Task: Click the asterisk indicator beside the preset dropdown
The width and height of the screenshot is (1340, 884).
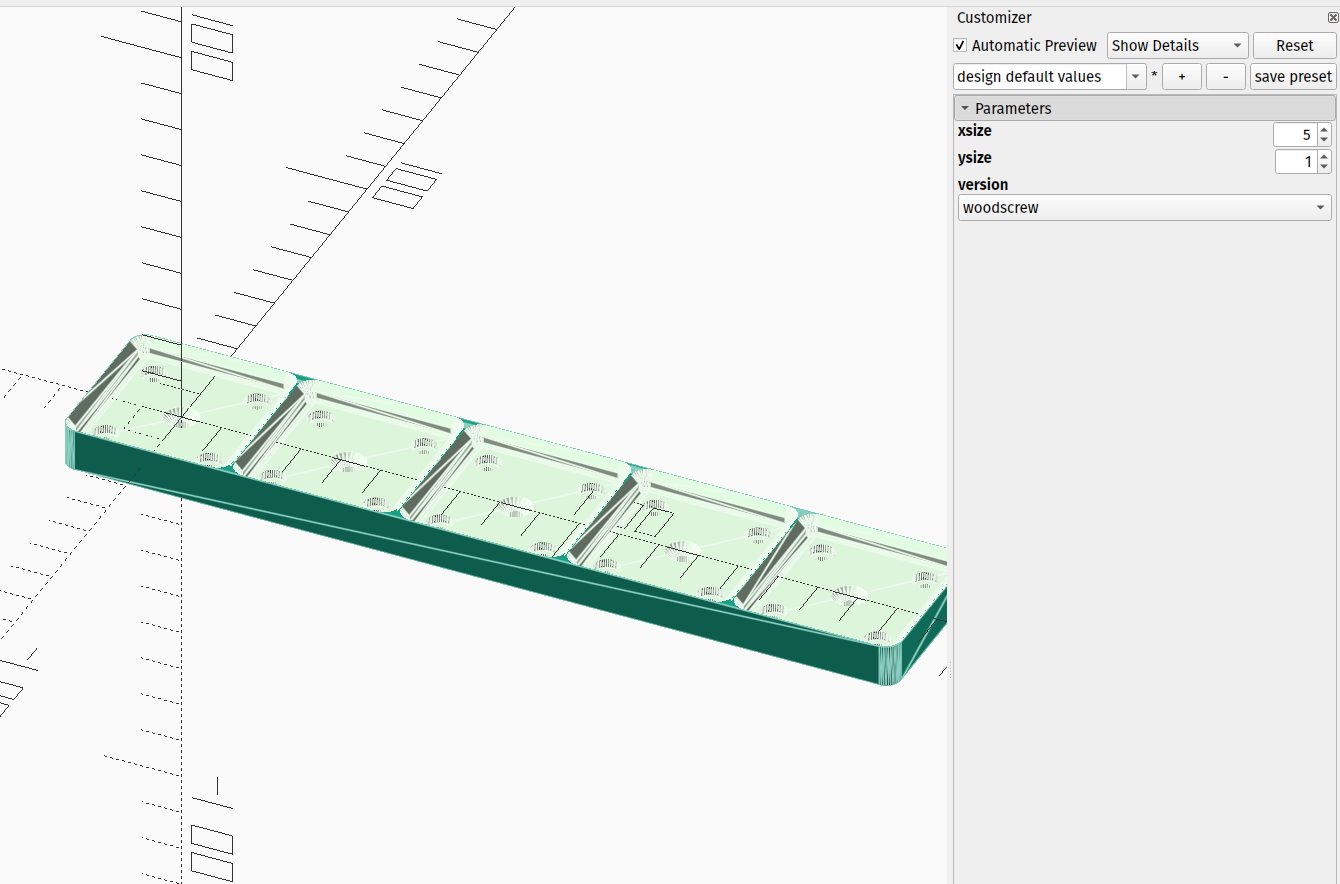Action: [1154, 76]
